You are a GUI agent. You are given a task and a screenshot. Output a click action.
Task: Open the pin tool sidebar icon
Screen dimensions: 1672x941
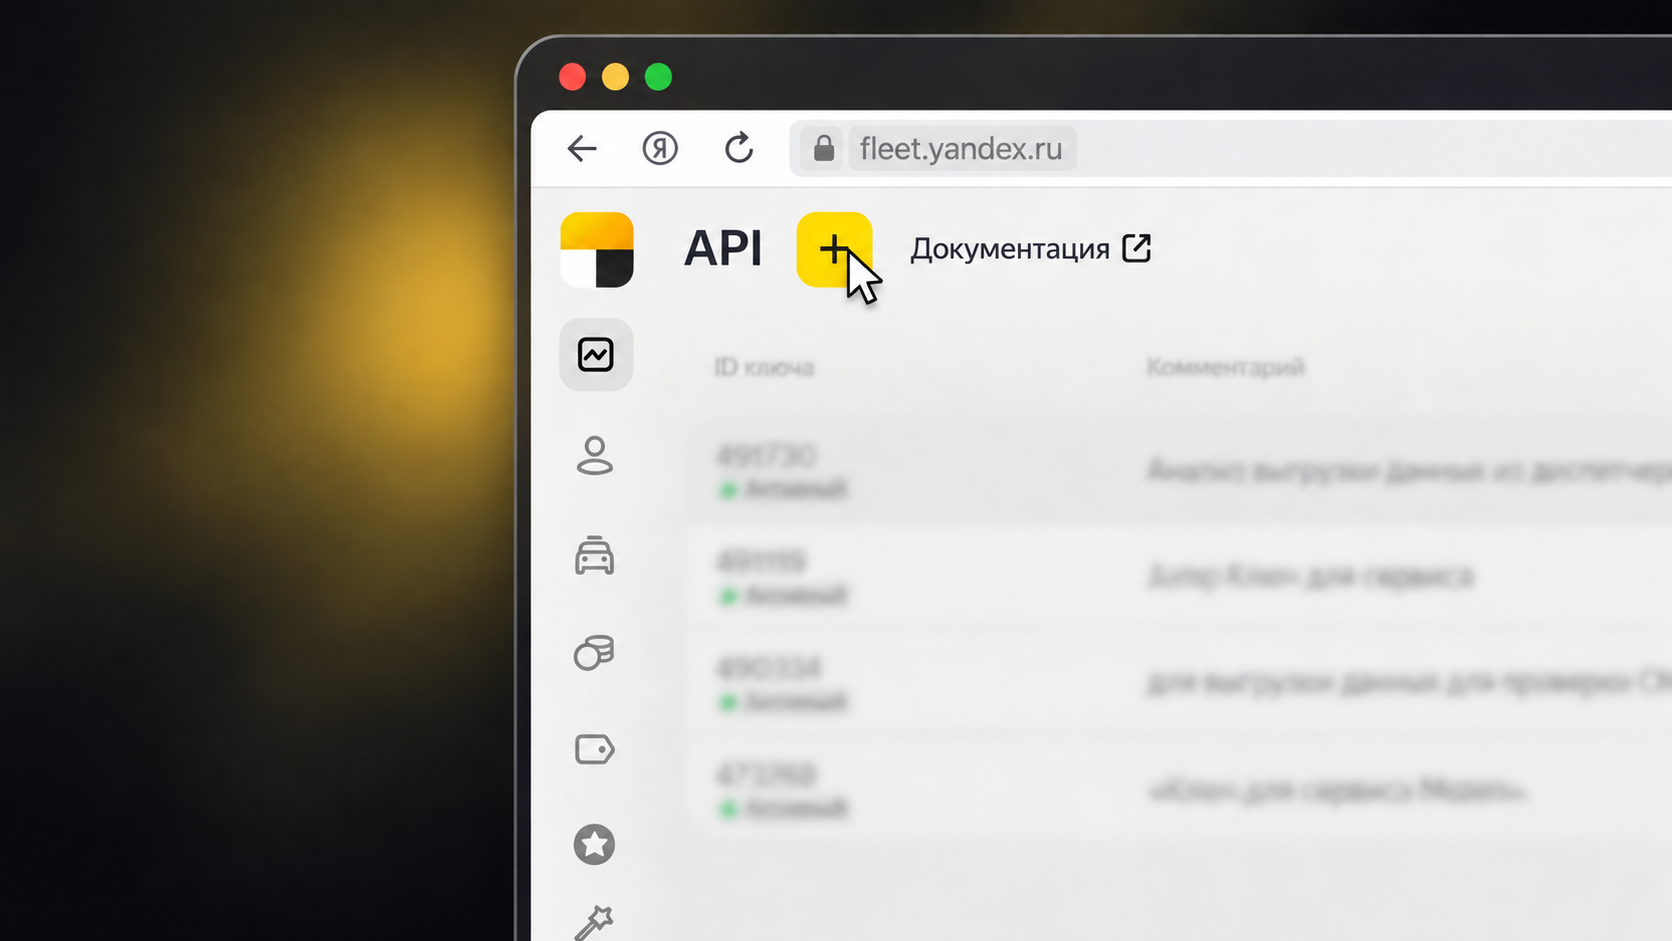[594, 922]
